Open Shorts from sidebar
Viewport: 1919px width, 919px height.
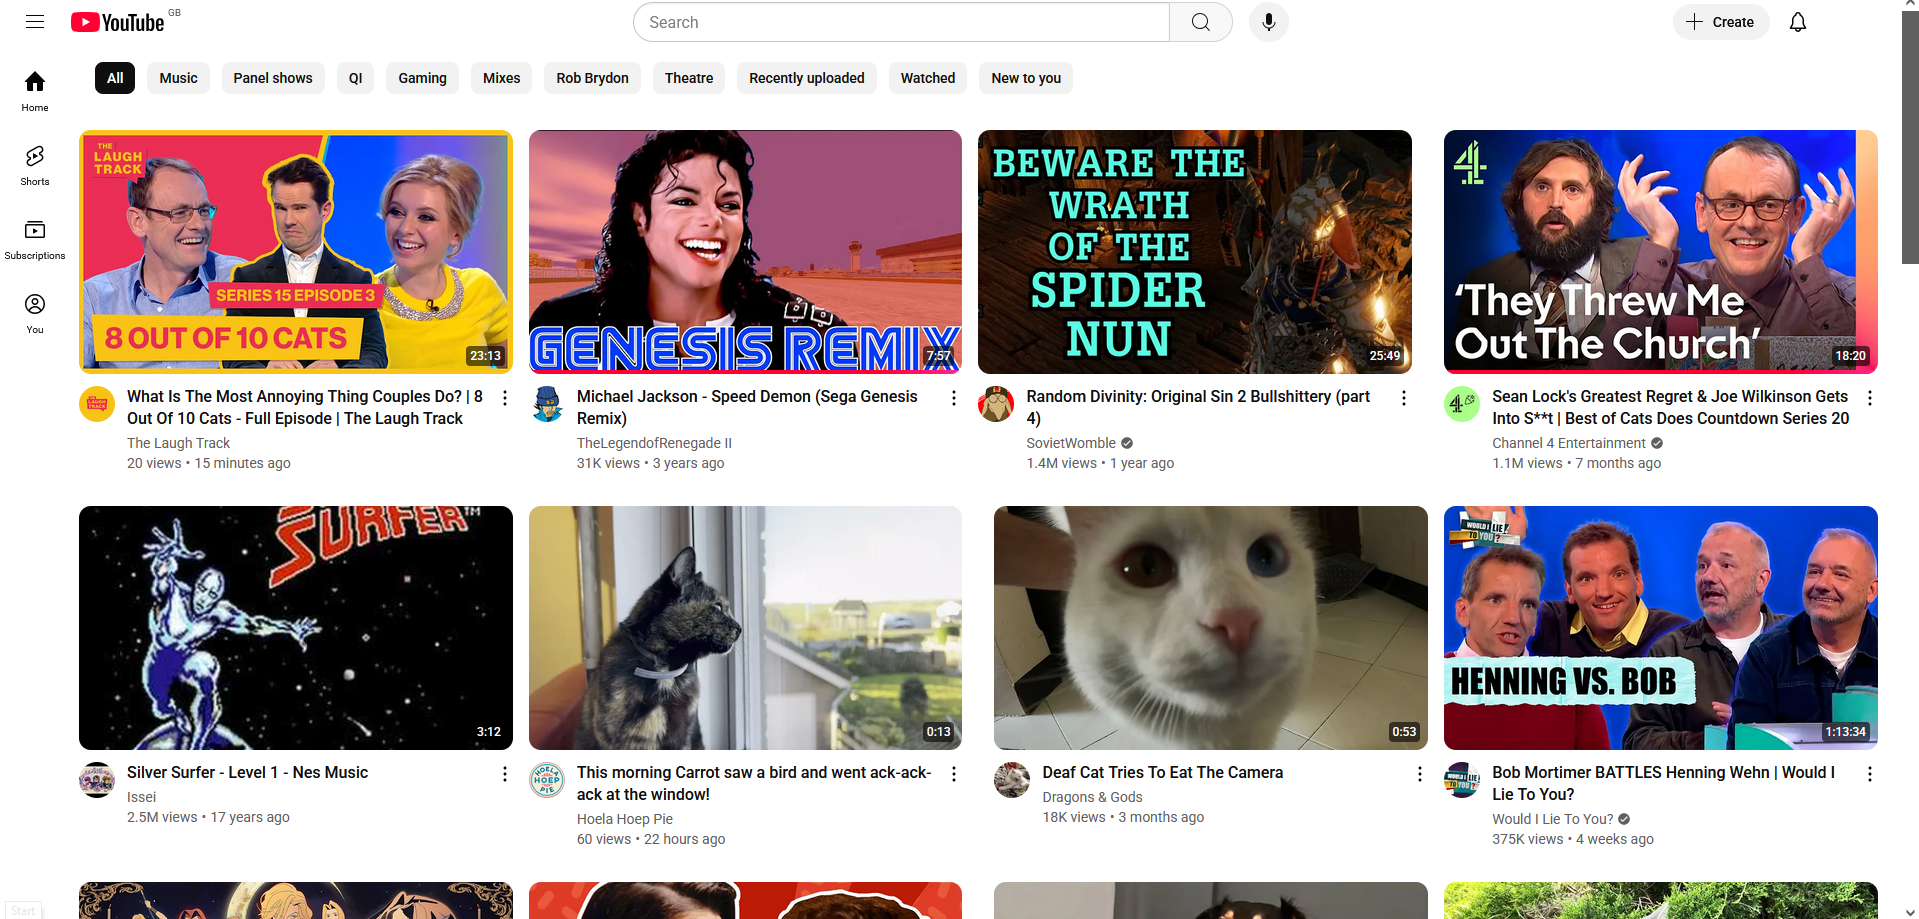(35, 165)
